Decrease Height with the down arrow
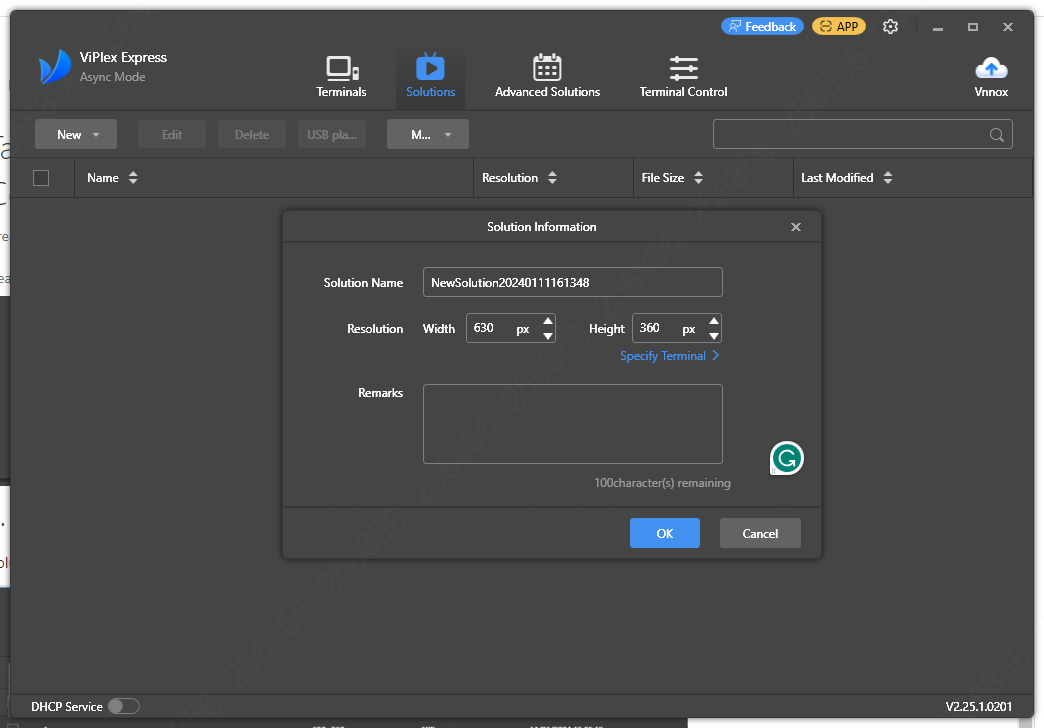This screenshot has height=728, width=1044. [713, 334]
